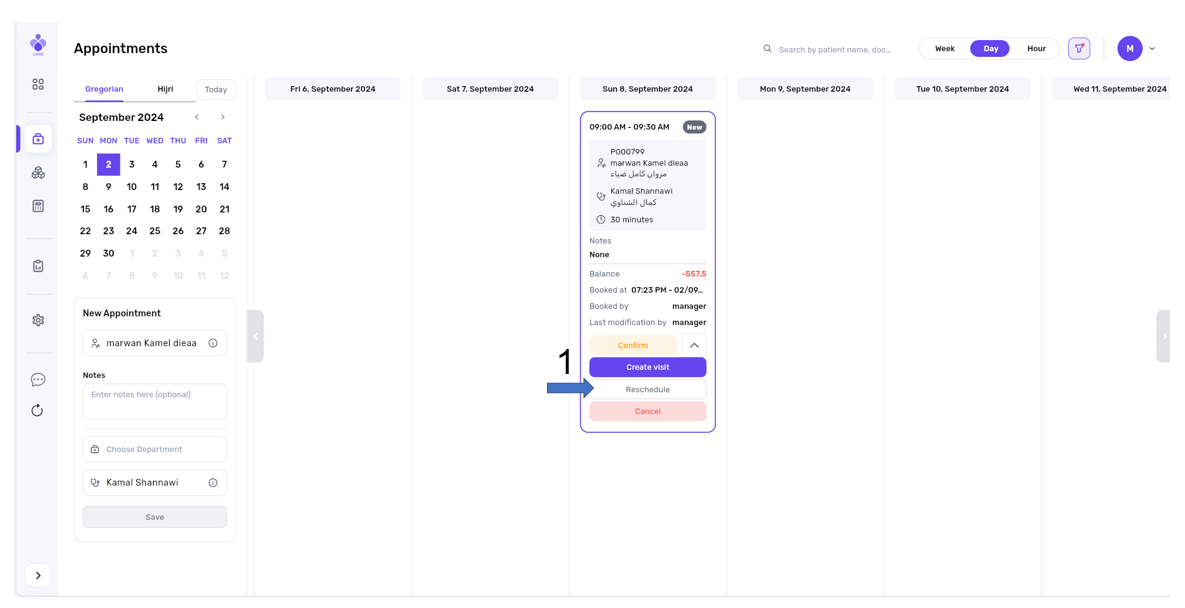
Task: Open the chat messages icon in sidebar
Action: pyautogui.click(x=38, y=380)
